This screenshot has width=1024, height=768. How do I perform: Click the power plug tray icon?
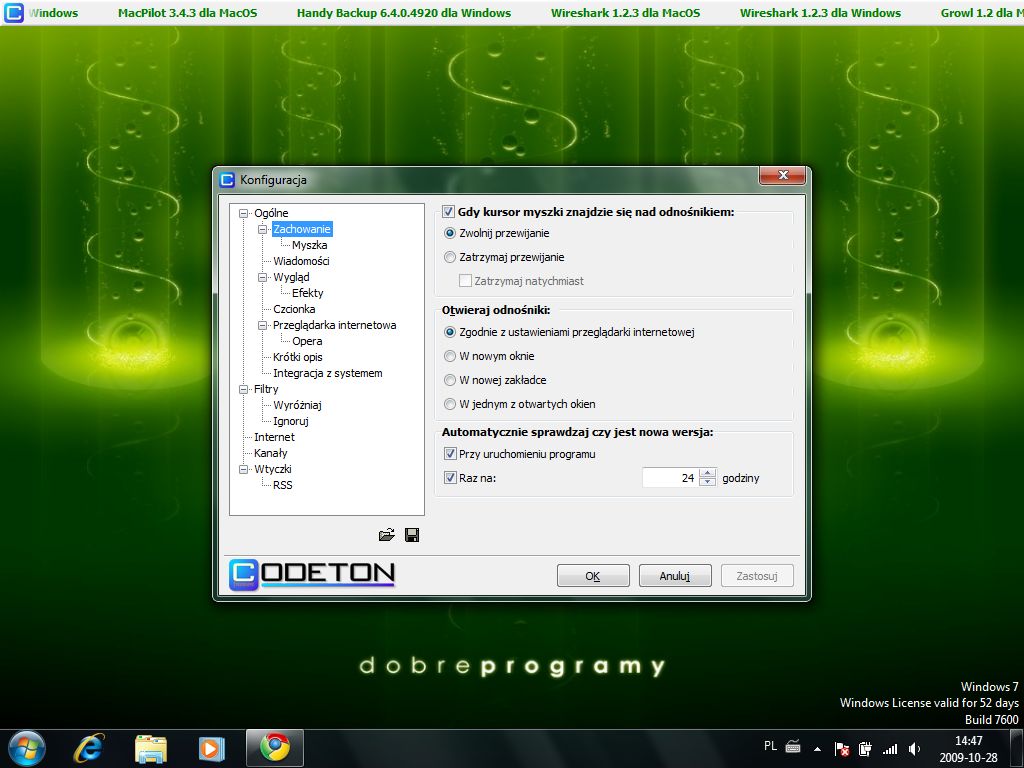865,749
